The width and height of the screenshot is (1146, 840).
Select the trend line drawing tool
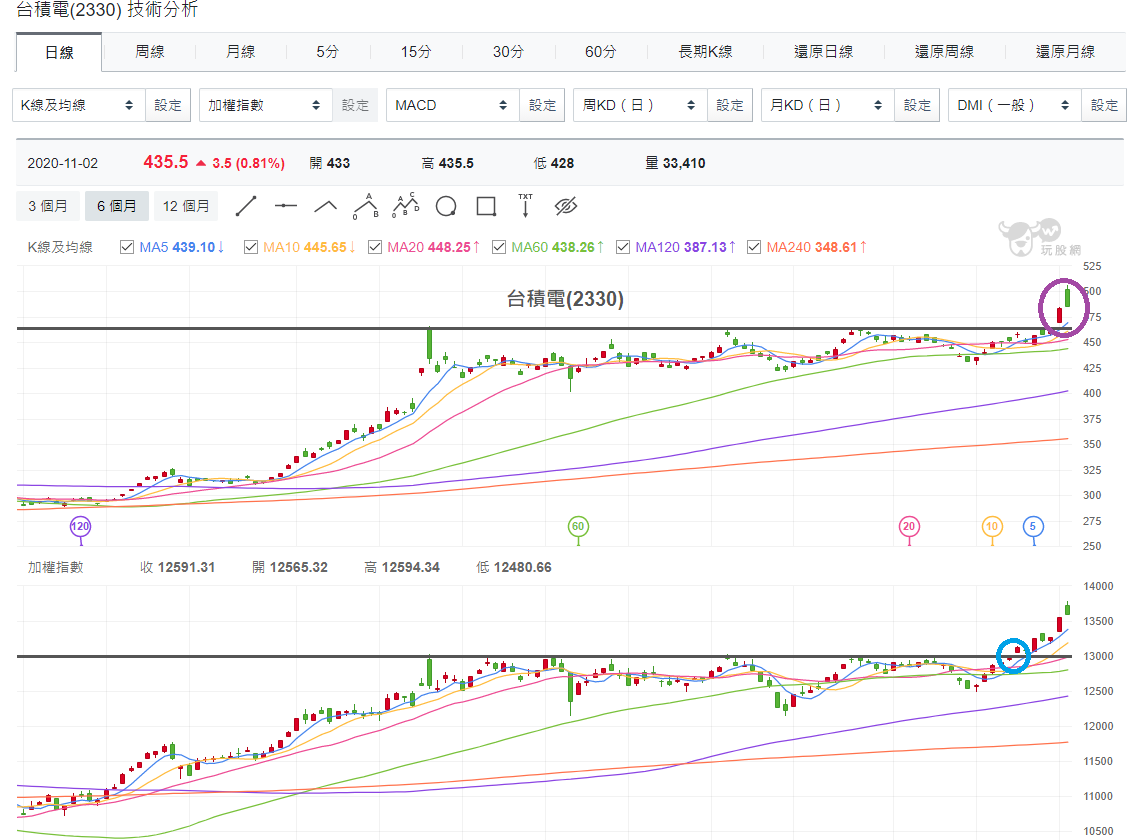point(246,206)
